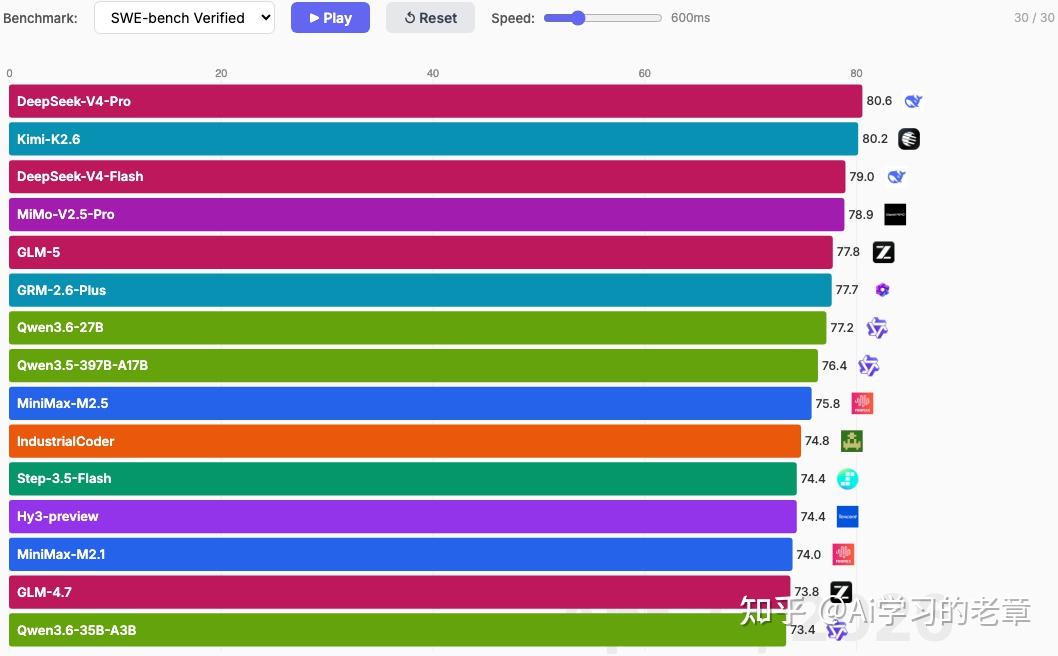Click the DeepSeek-V4-Flash bar label
Screen dimensions: 1058x656
[80, 177]
